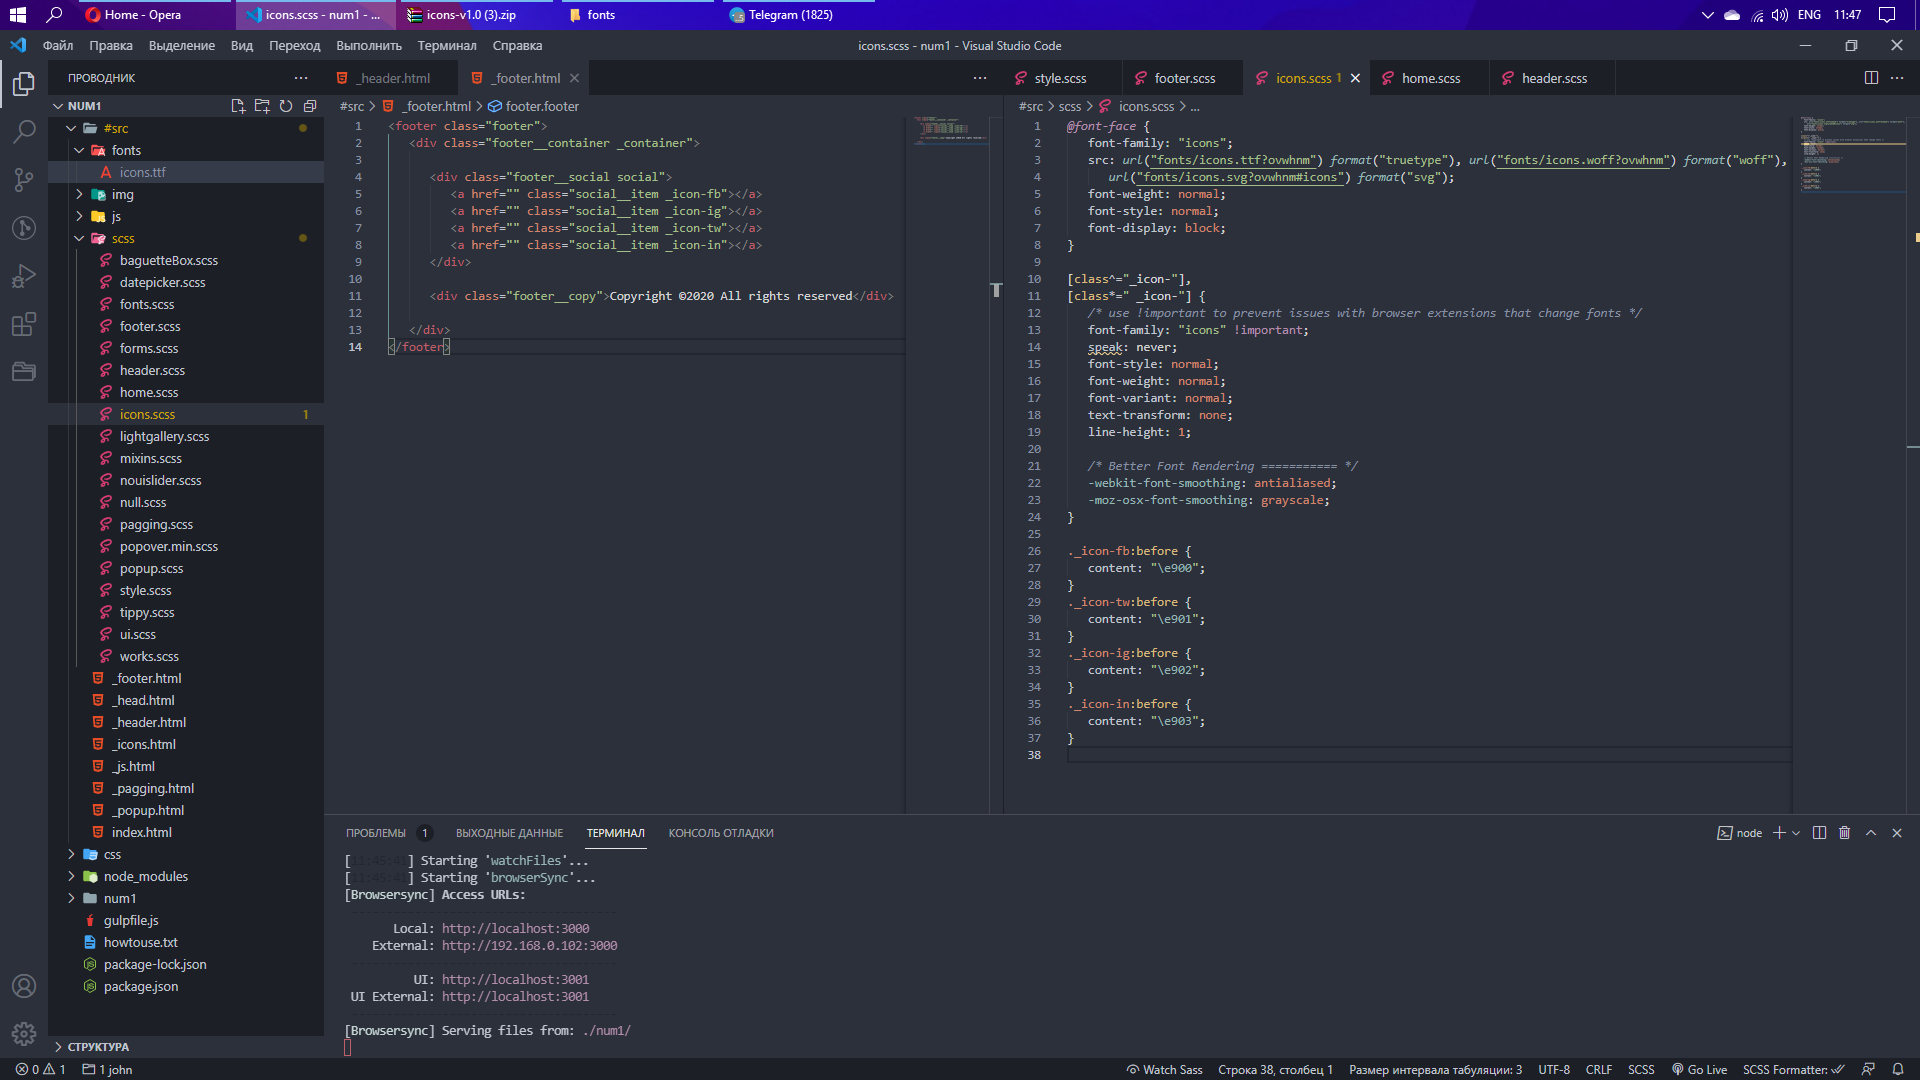
Task: Expand the css folder
Action: tap(71, 854)
